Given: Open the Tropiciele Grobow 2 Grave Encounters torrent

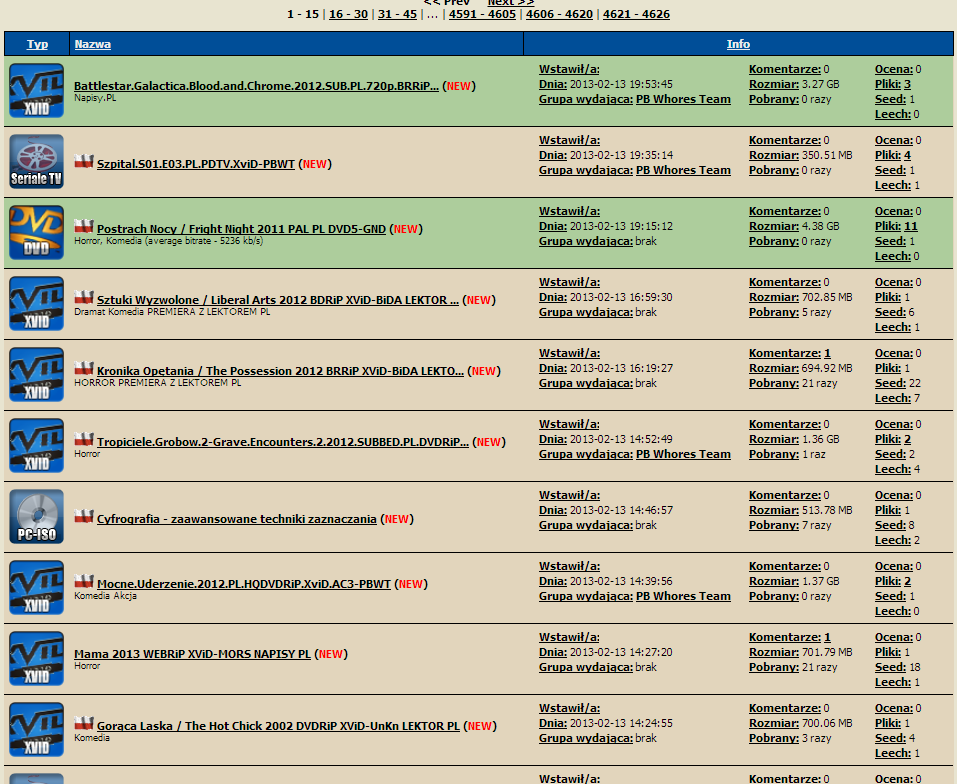Looking at the screenshot, I should (x=283, y=442).
